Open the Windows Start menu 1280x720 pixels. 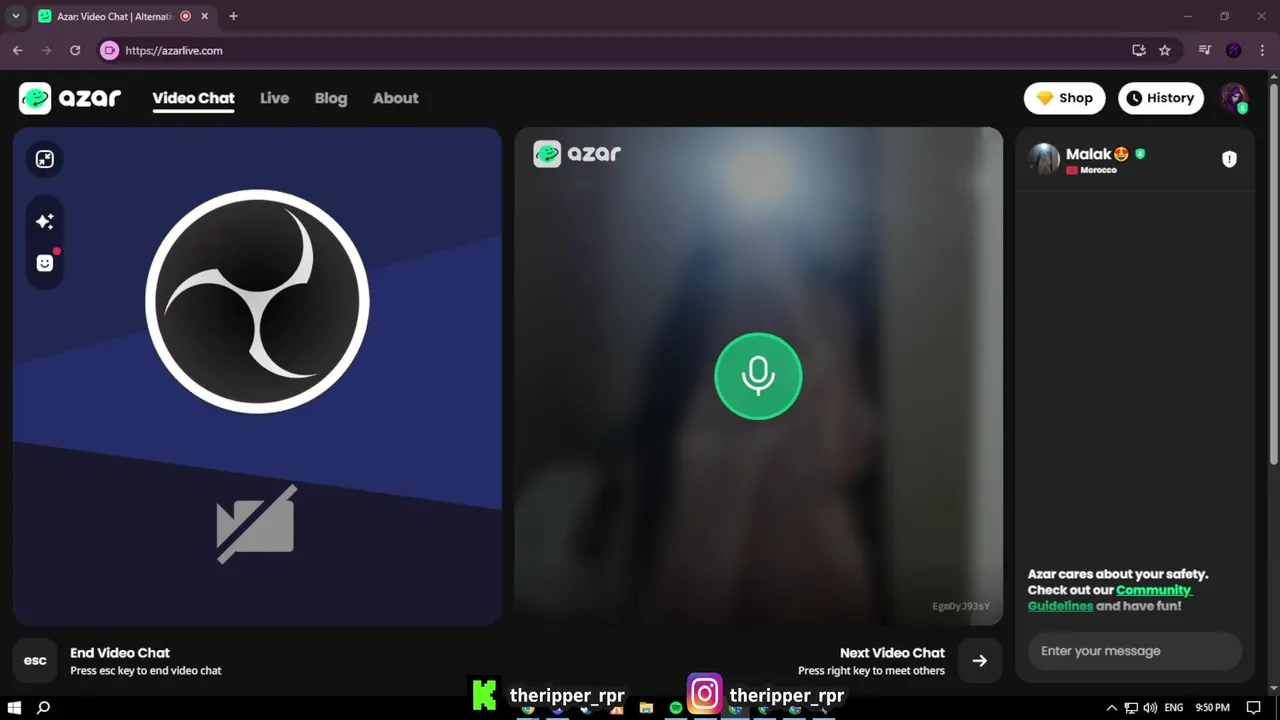tap(14, 707)
